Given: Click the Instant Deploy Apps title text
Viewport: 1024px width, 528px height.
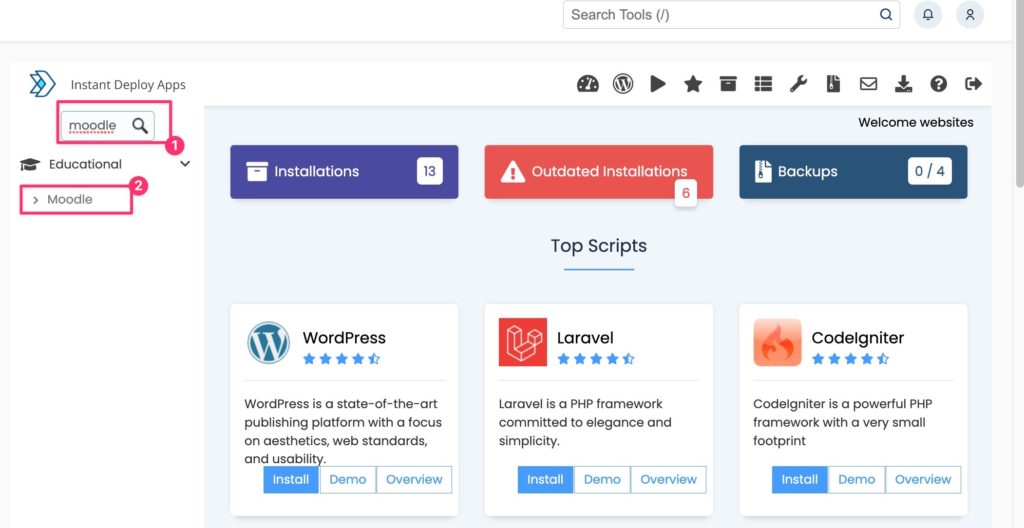Looking at the screenshot, I should tap(128, 85).
